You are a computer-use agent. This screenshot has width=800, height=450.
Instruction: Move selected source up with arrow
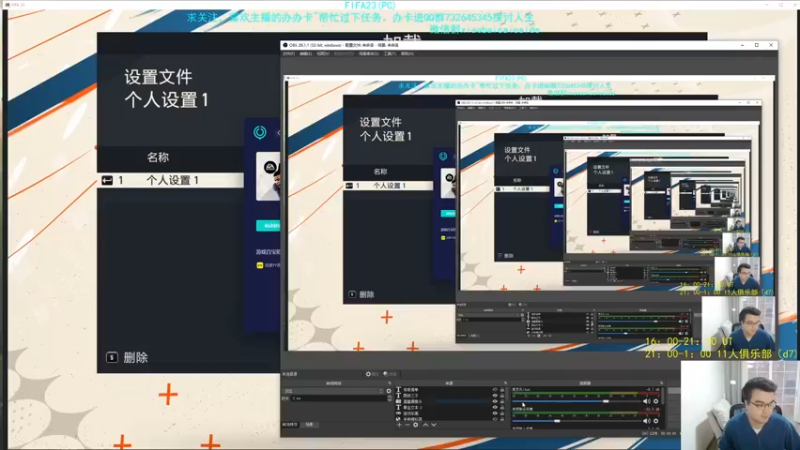[x=426, y=424]
